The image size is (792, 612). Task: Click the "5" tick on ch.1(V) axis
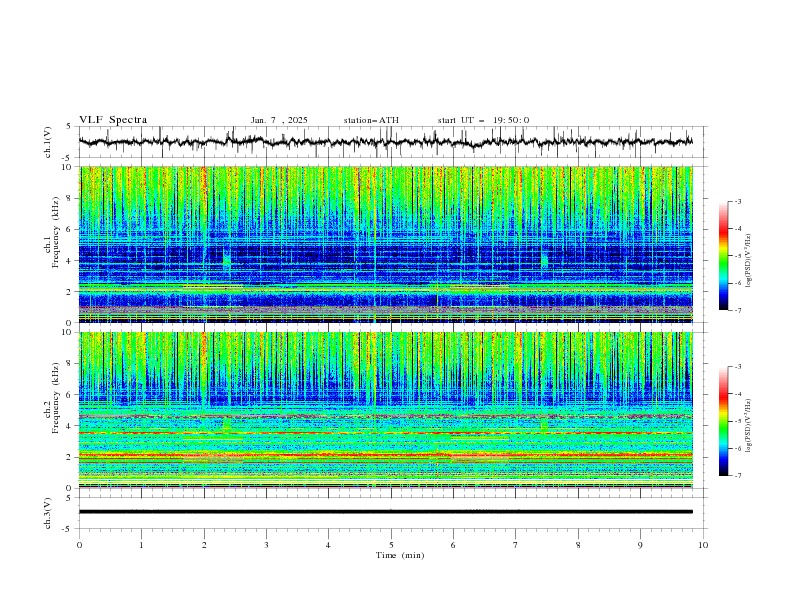pyautogui.click(x=71, y=127)
